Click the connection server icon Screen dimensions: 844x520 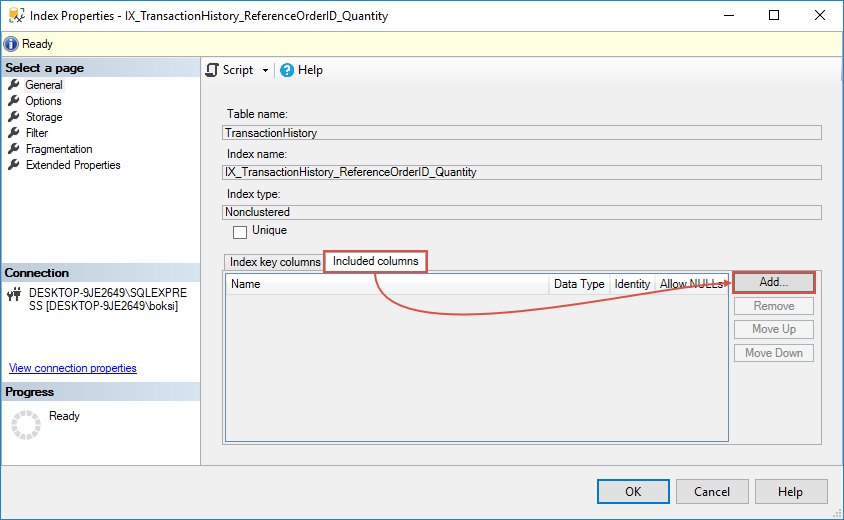coord(15,294)
